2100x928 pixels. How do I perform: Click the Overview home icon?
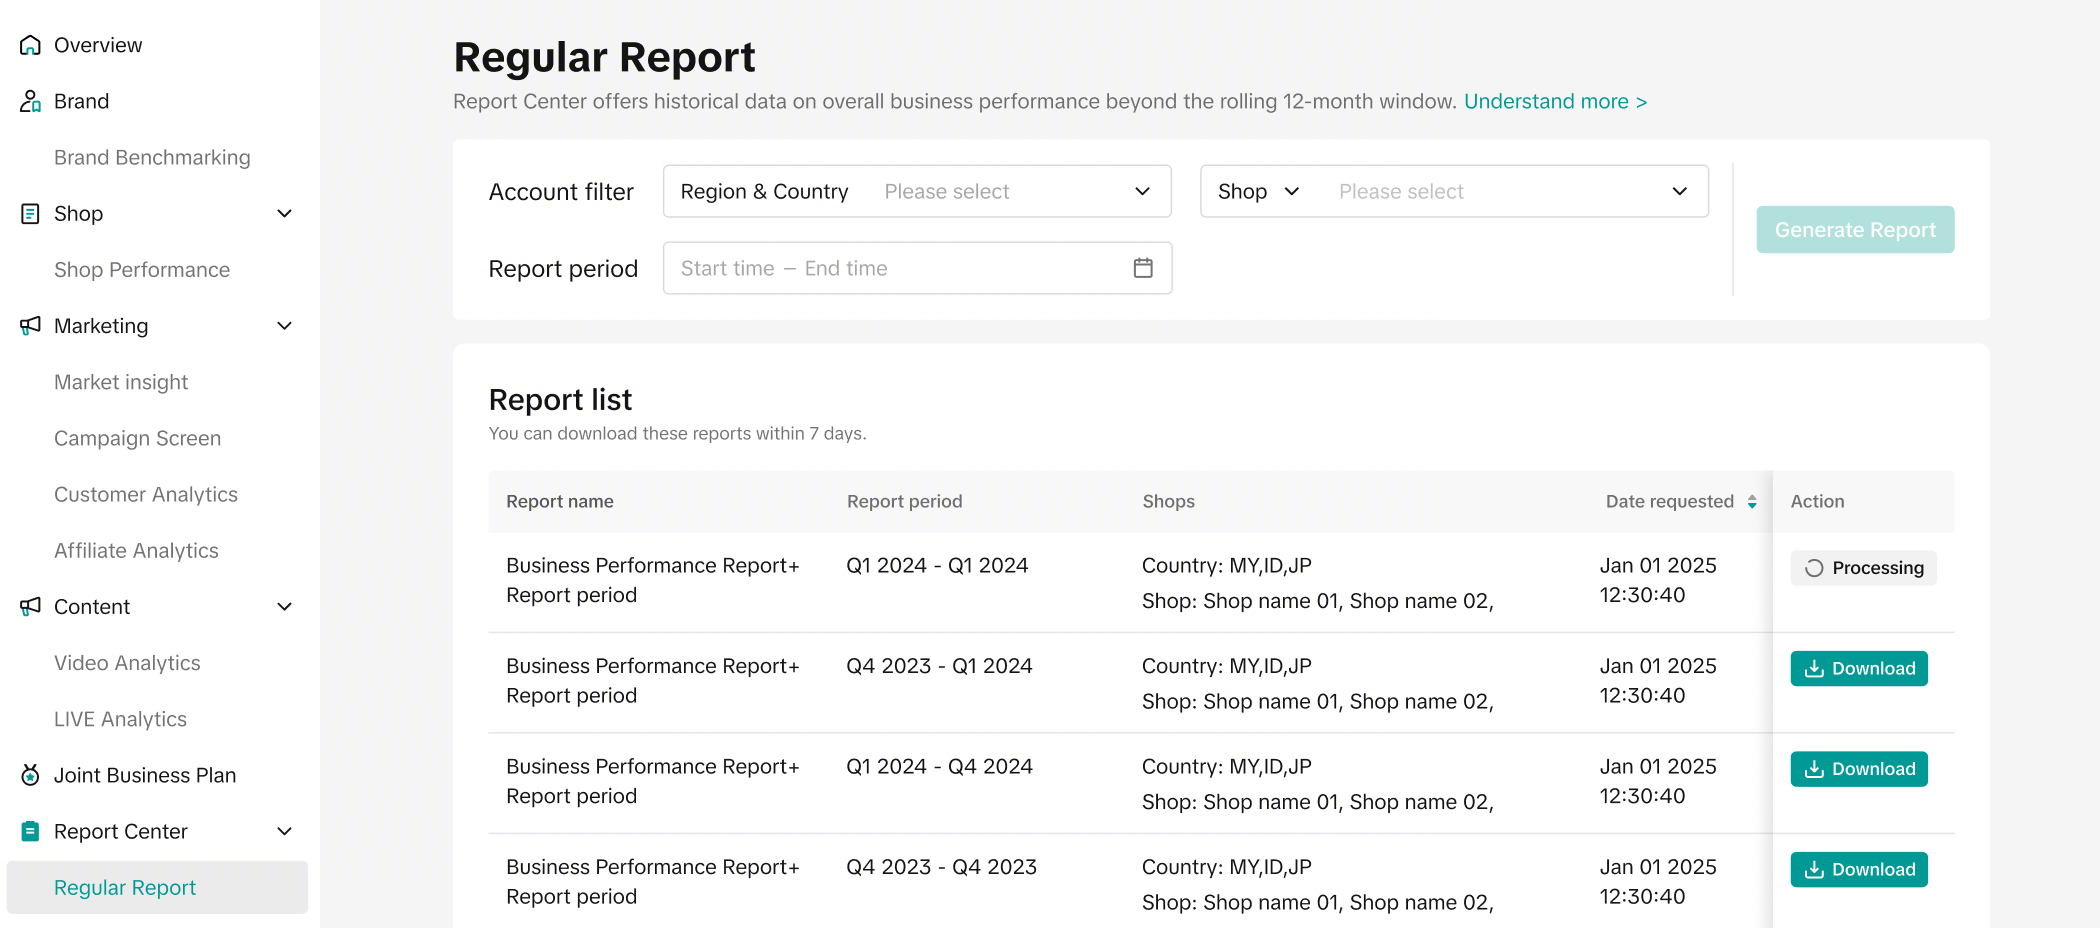(x=30, y=45)
